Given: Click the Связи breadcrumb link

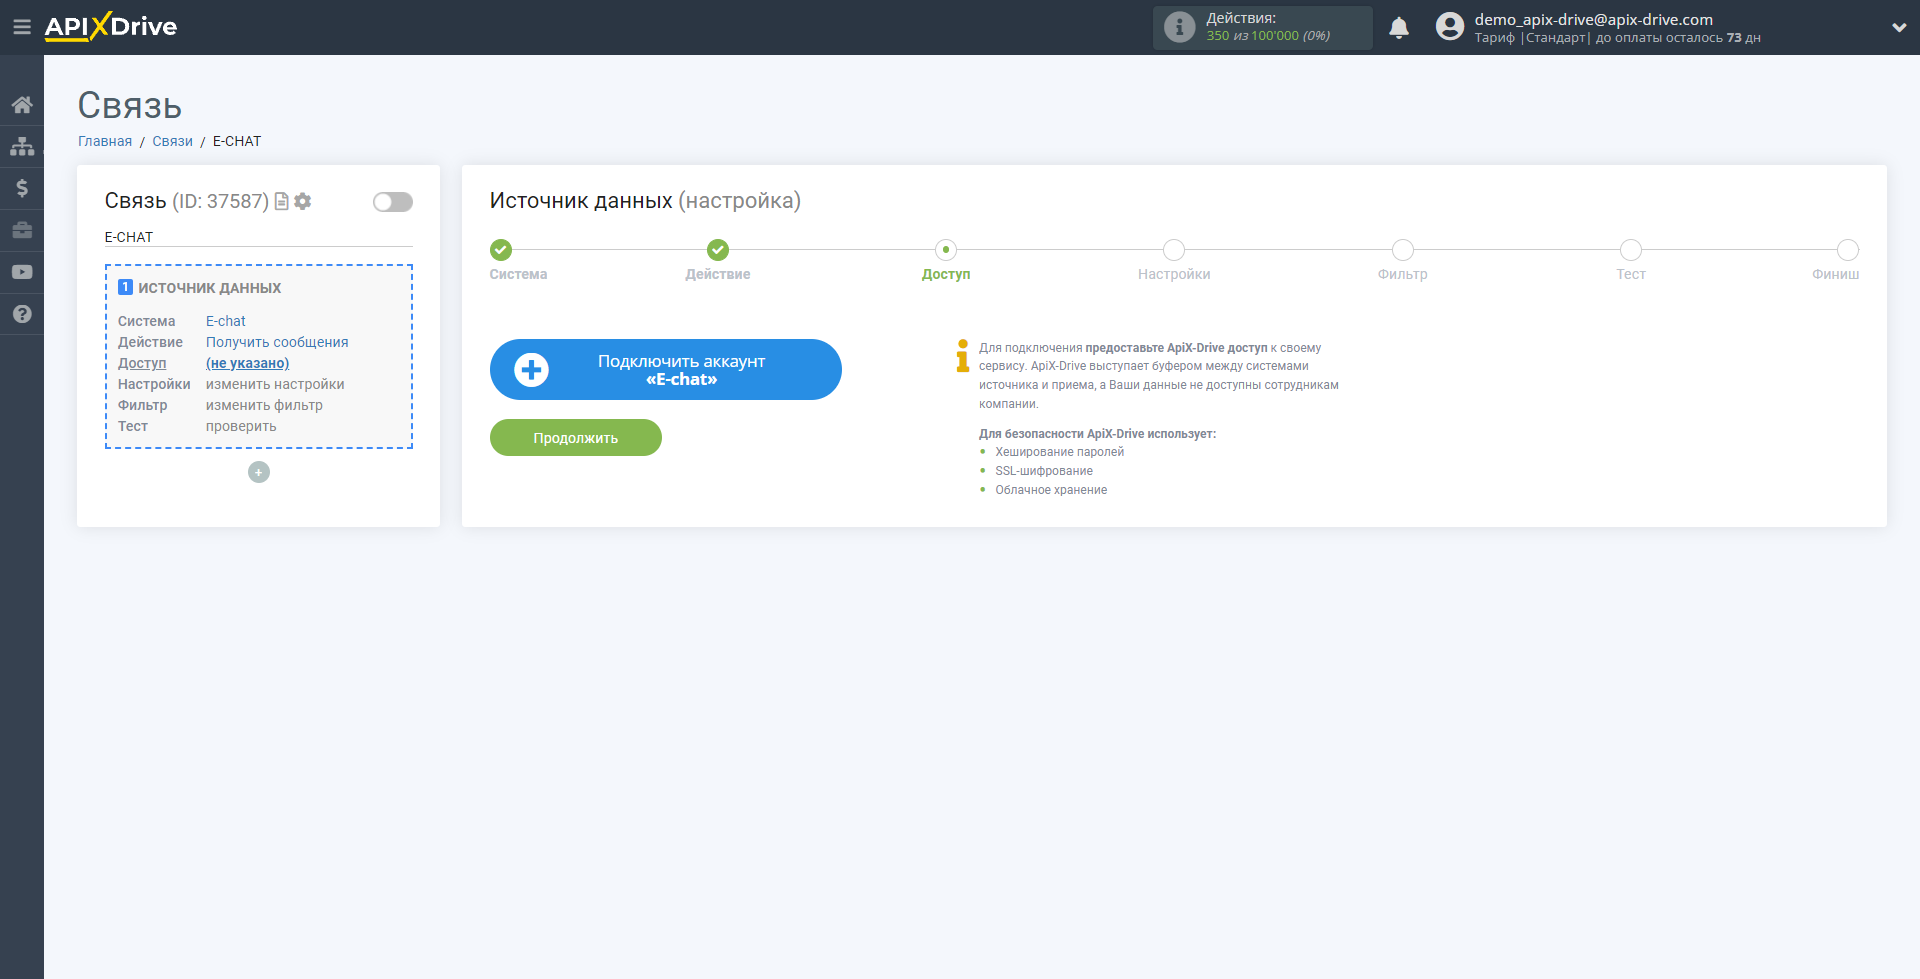Looking at the screenshot, I should (172, 141).
